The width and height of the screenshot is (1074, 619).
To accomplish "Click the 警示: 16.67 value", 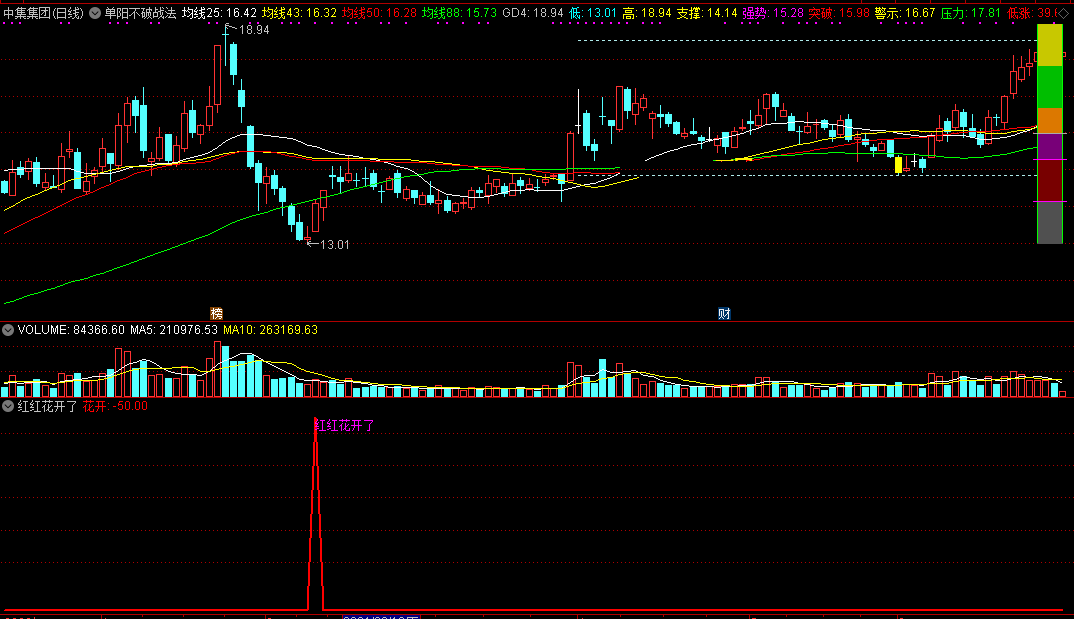I will (x=905, y=13).
